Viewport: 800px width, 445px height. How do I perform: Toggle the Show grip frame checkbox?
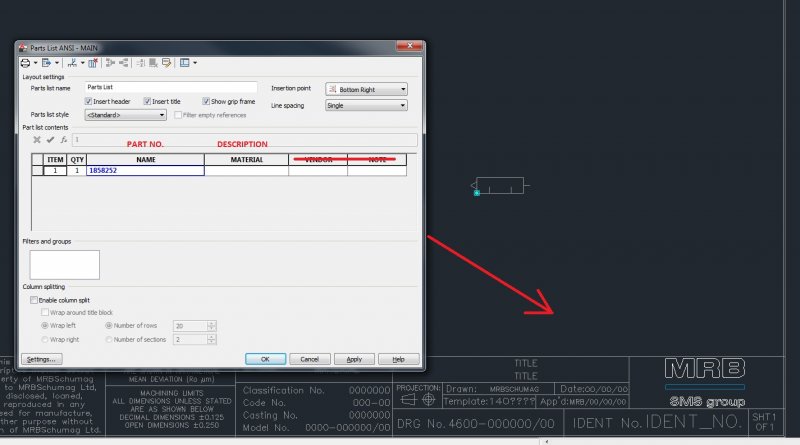pyautogui.click(x=206, y=101)
